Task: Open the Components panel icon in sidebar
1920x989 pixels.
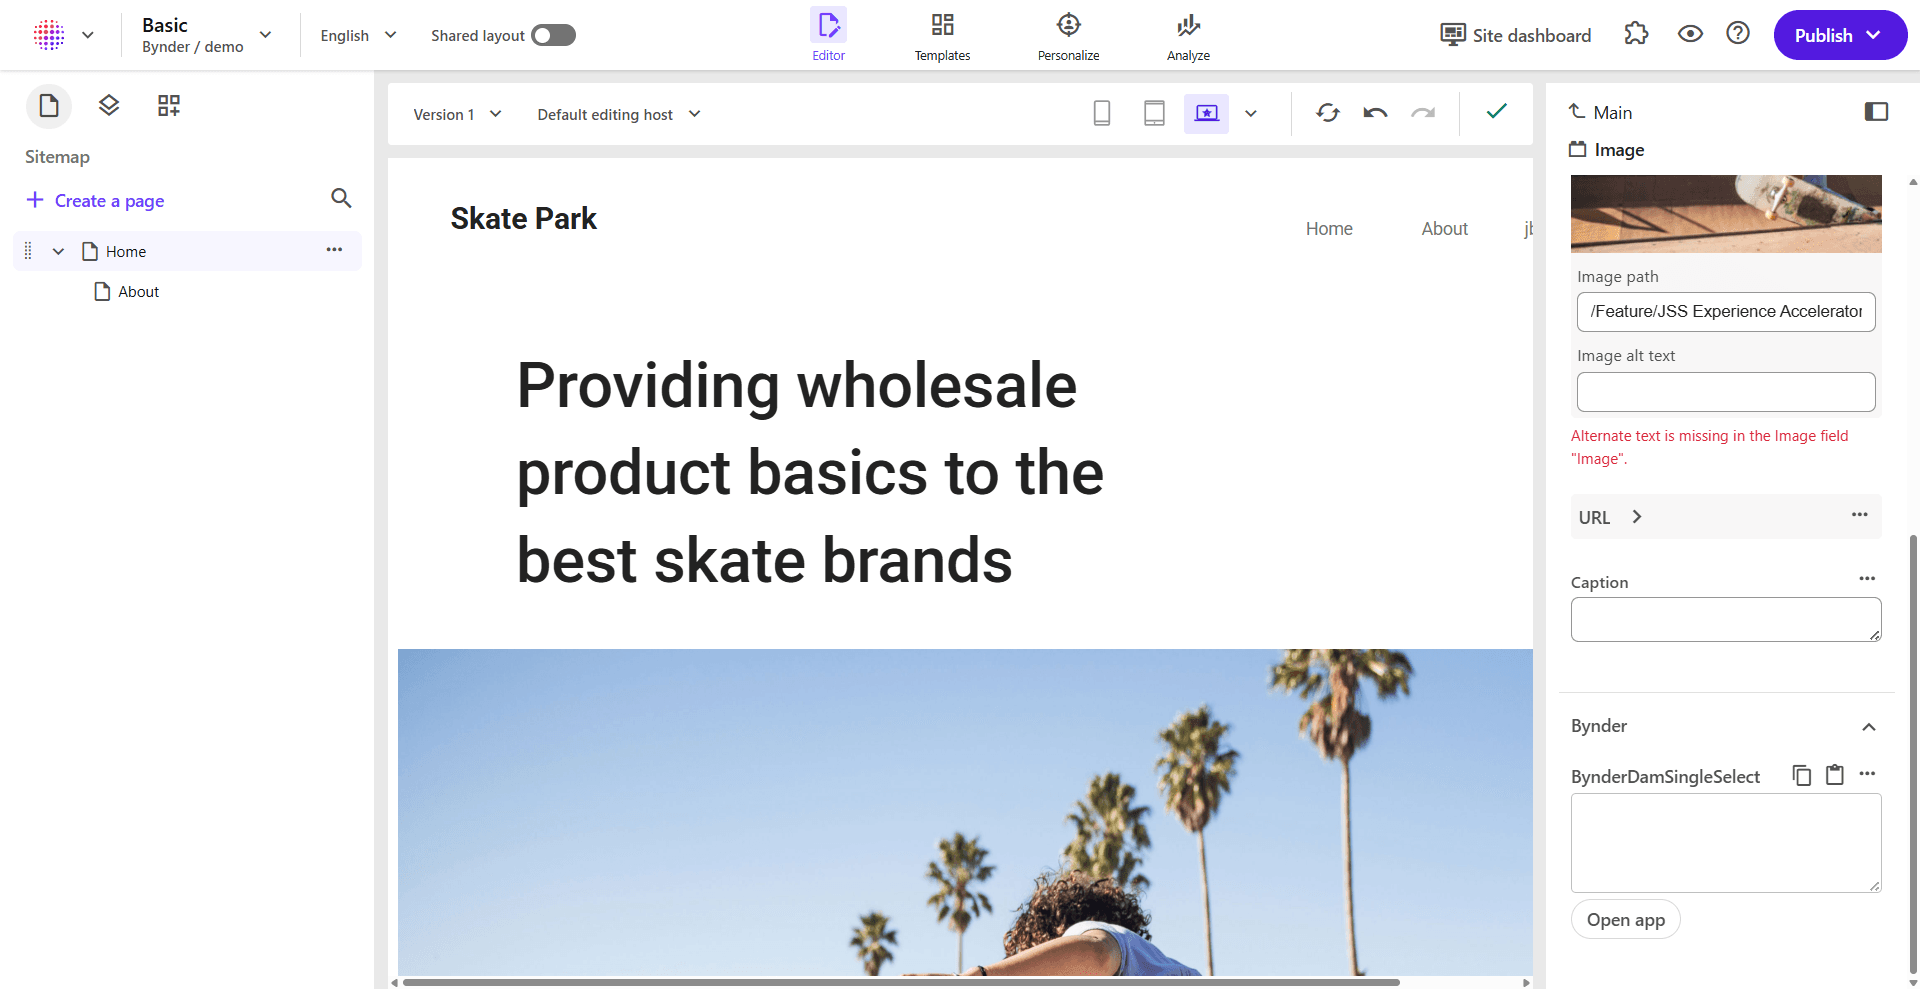Action: pyautogui.click(x=169, y=106)
